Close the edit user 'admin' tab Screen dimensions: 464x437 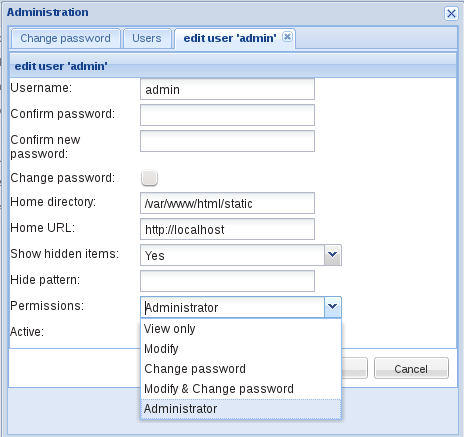tap(287, 36)
